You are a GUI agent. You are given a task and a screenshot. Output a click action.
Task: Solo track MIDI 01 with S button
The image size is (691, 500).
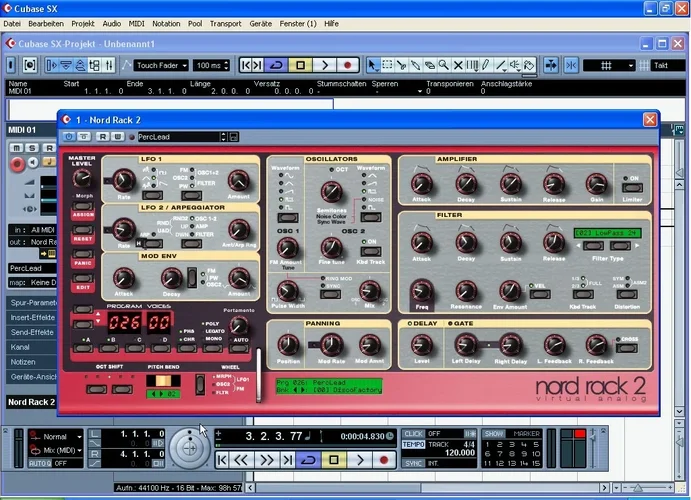point(33,148)
